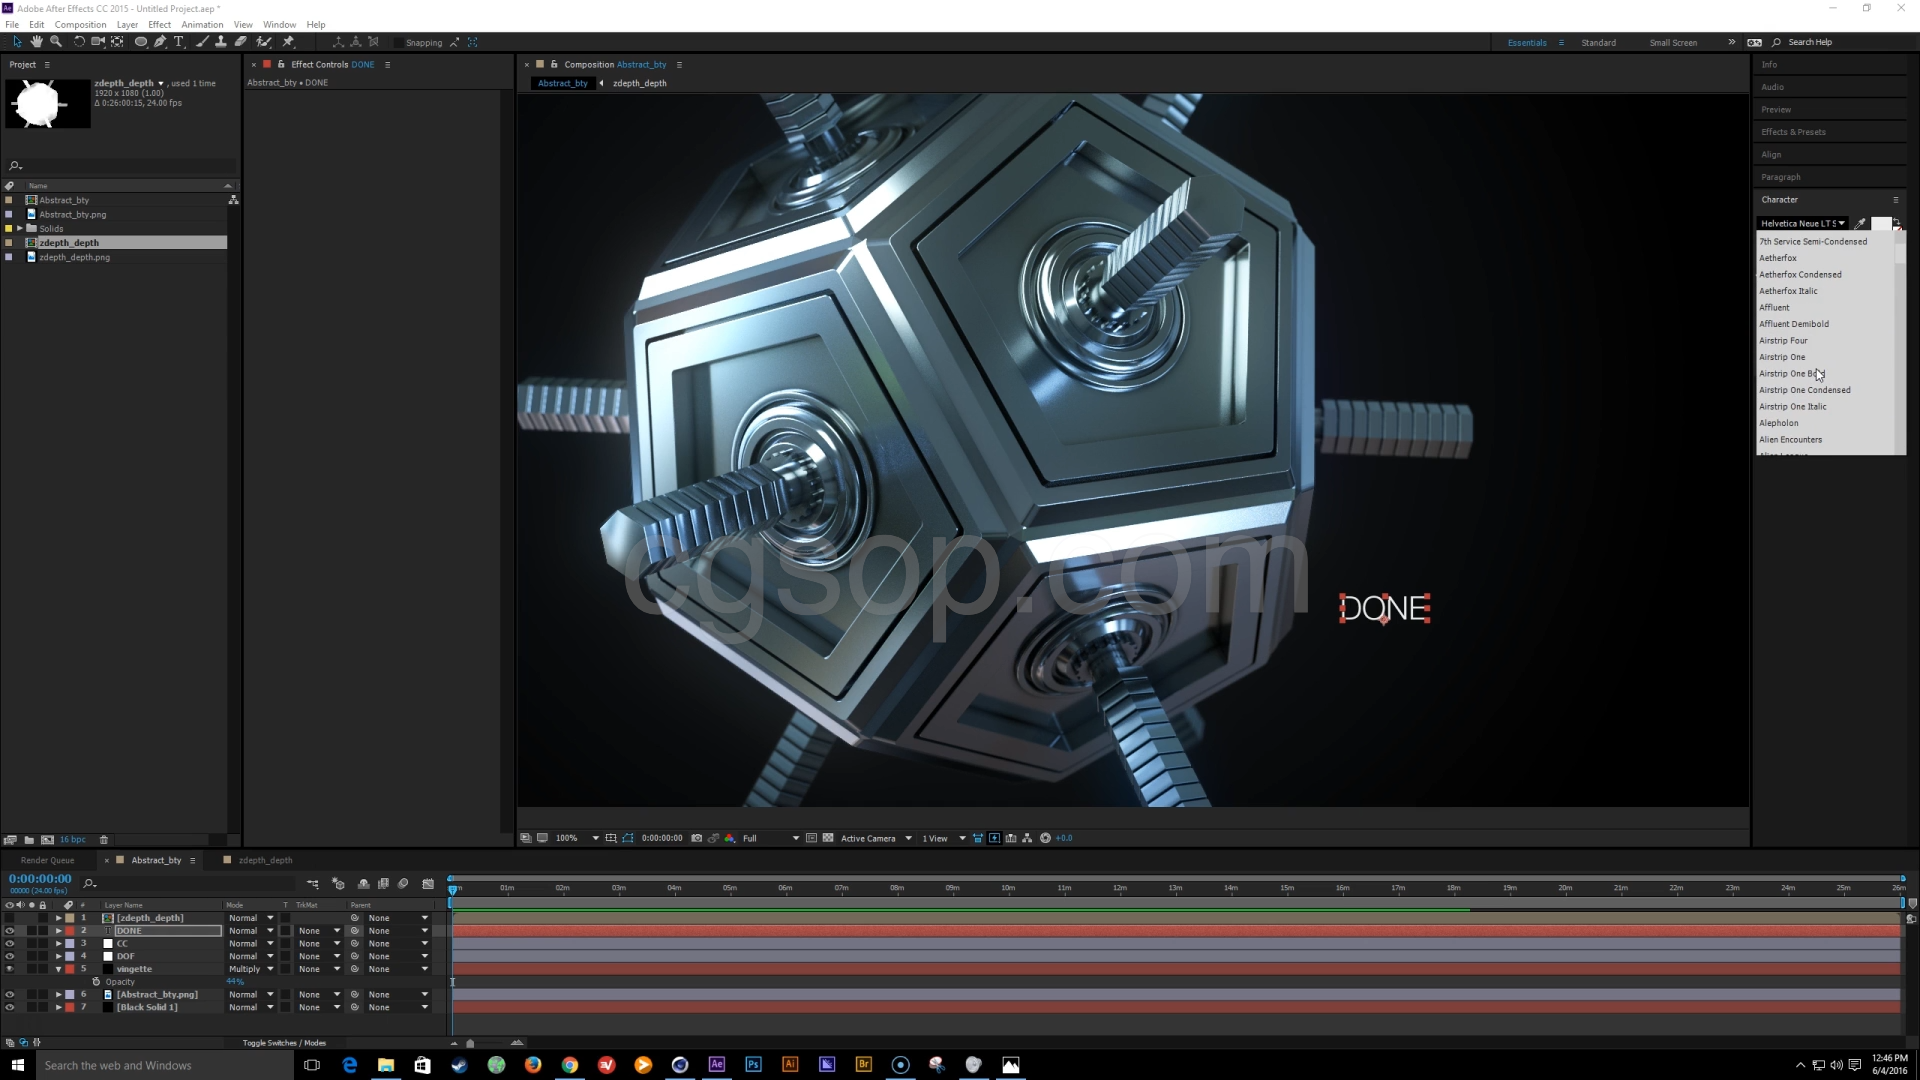Click the 16 bpc color depth button
This screenshot has width=1920, height=1080.
pyautogui.click(x=72, y=840)
